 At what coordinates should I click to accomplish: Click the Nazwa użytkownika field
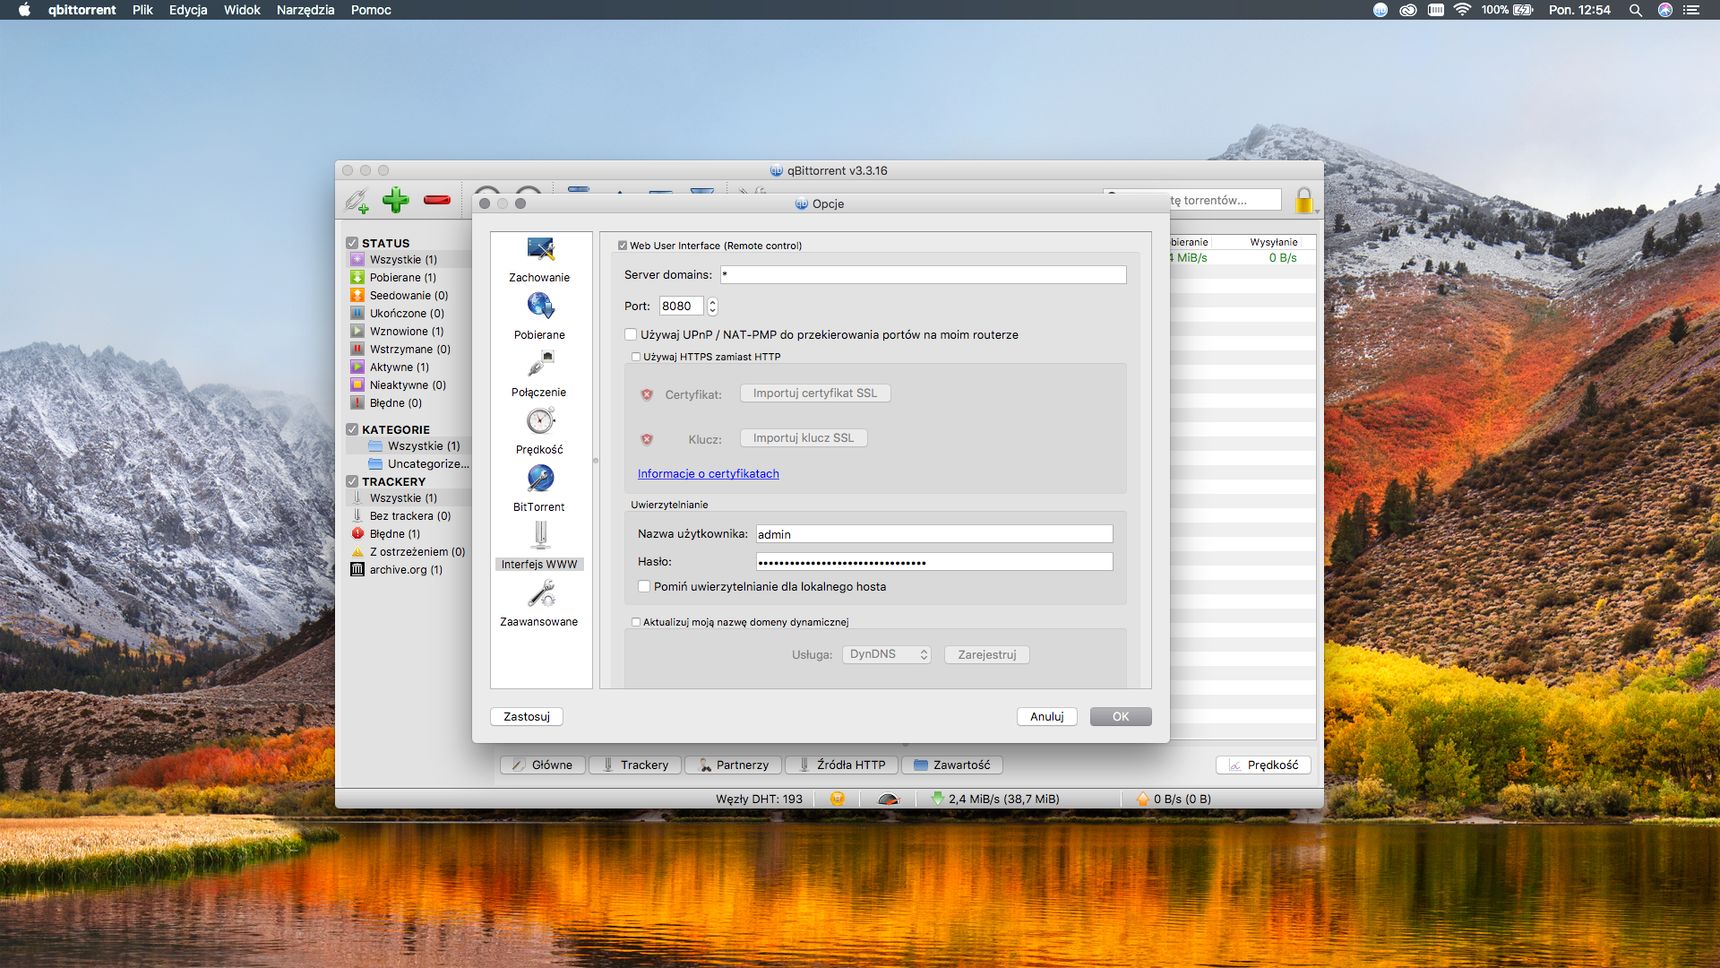pos(934,534)
